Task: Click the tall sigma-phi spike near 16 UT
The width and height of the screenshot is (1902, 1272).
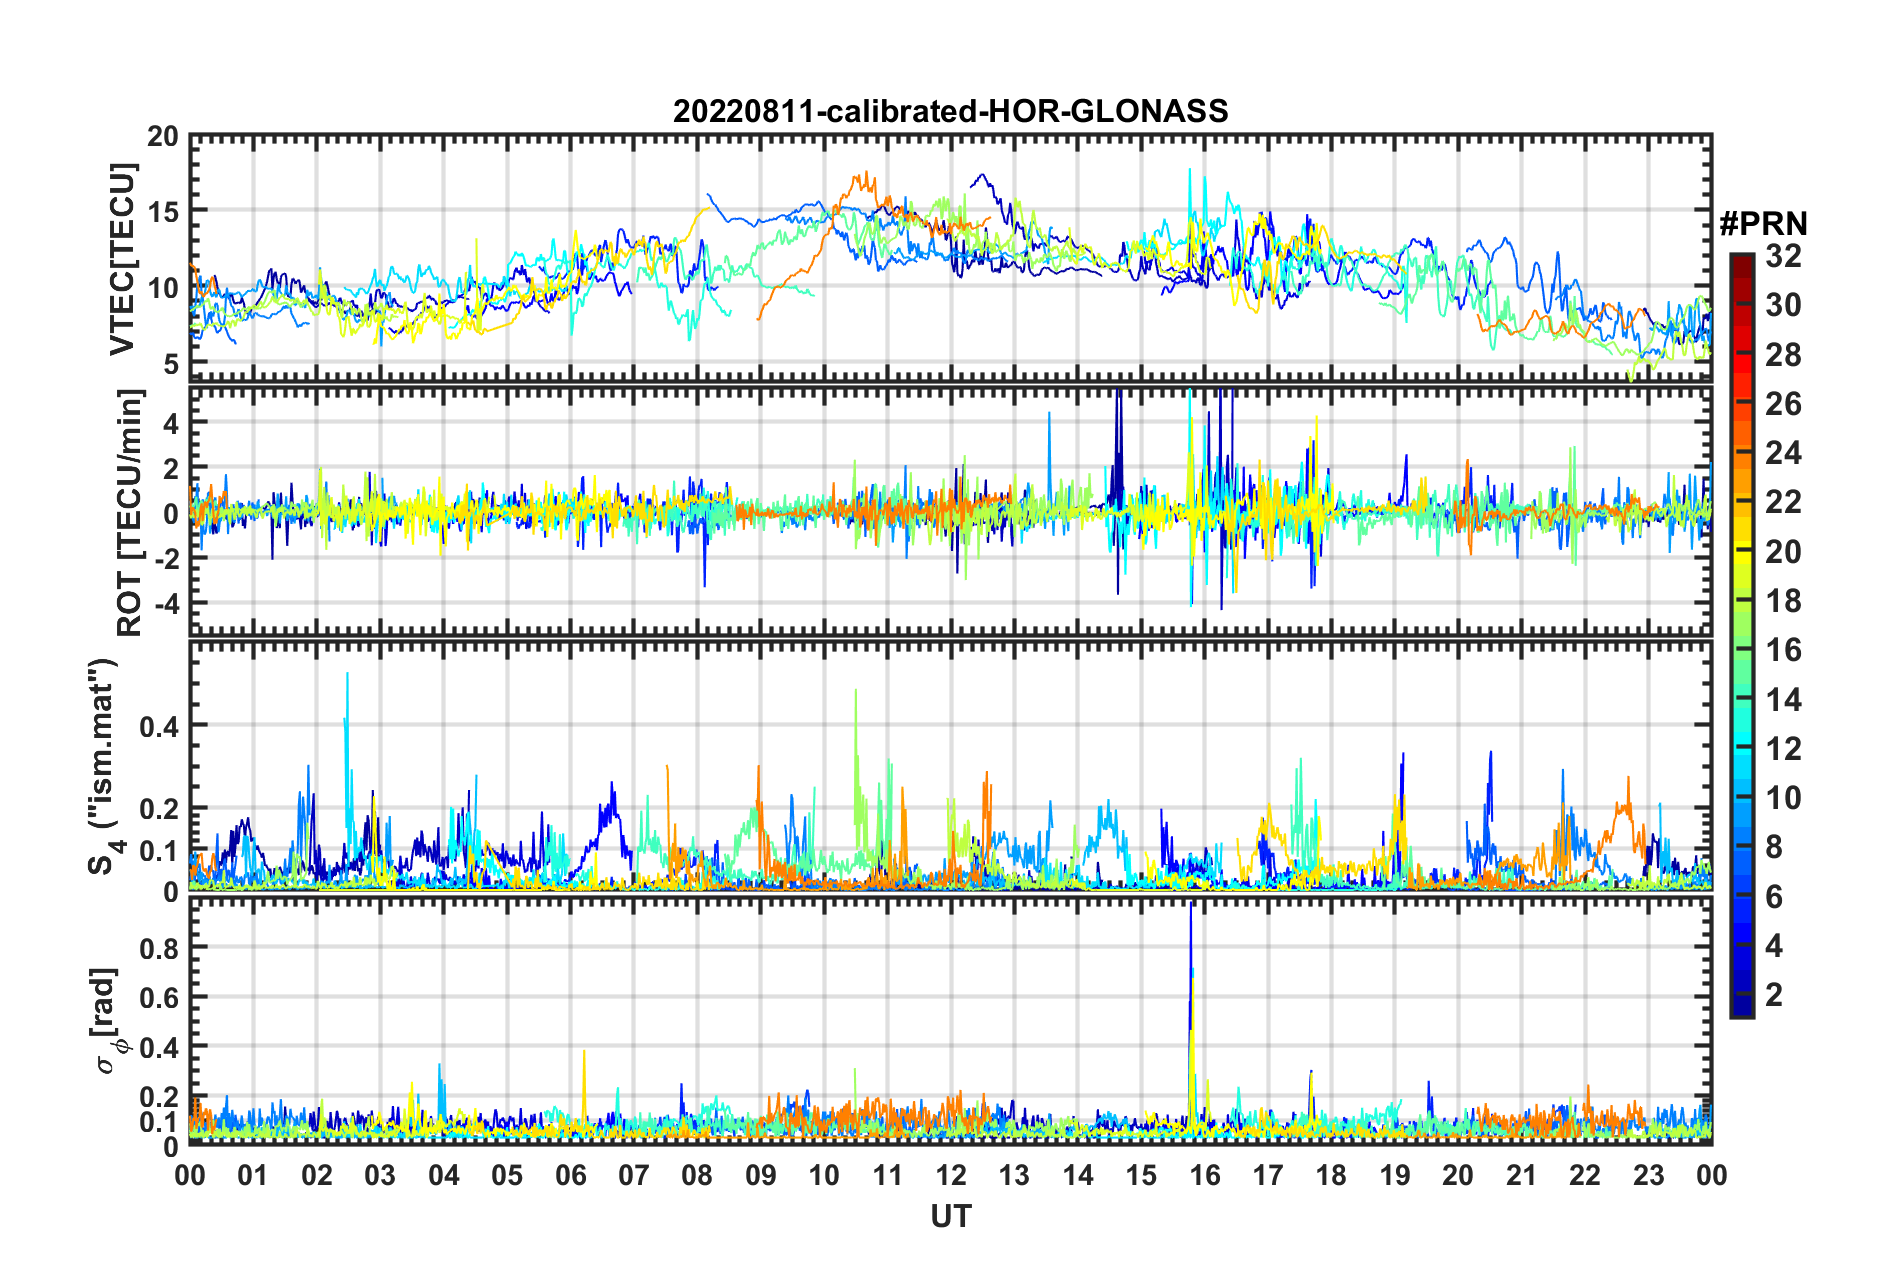Action: [x=1191, y=920]
